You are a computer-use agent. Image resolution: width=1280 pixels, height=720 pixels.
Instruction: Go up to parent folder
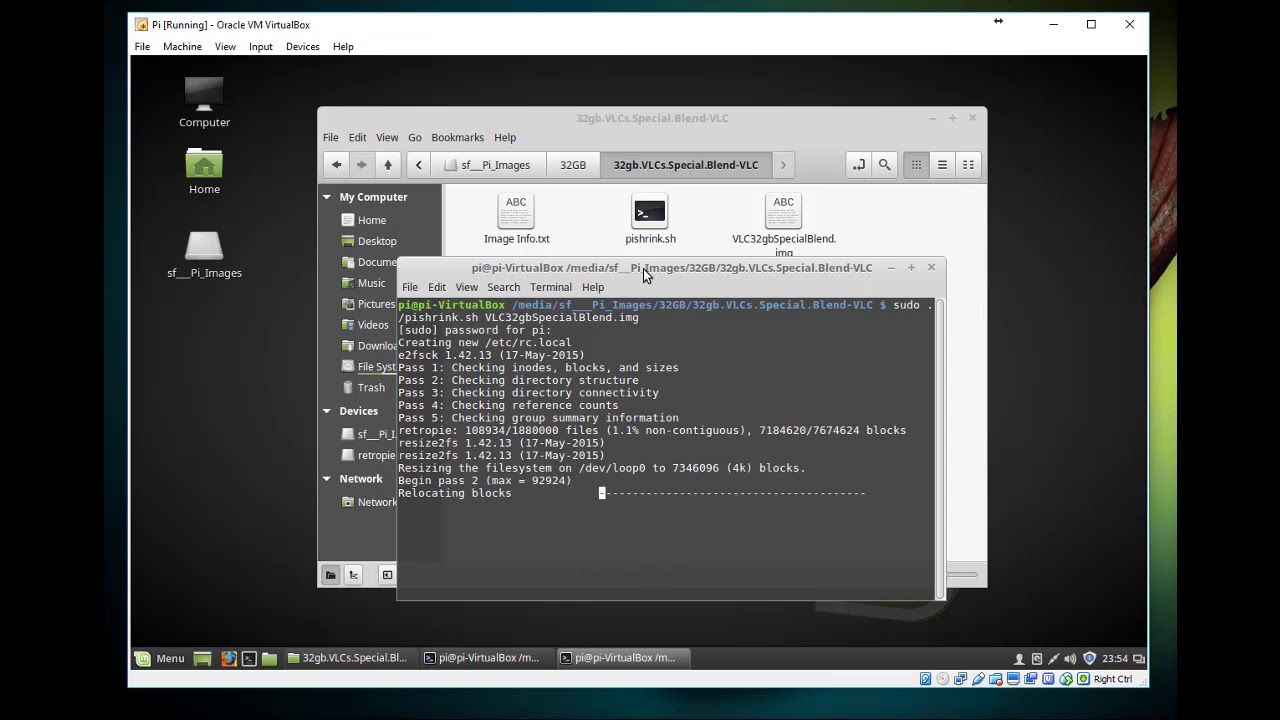click(388, 165)
